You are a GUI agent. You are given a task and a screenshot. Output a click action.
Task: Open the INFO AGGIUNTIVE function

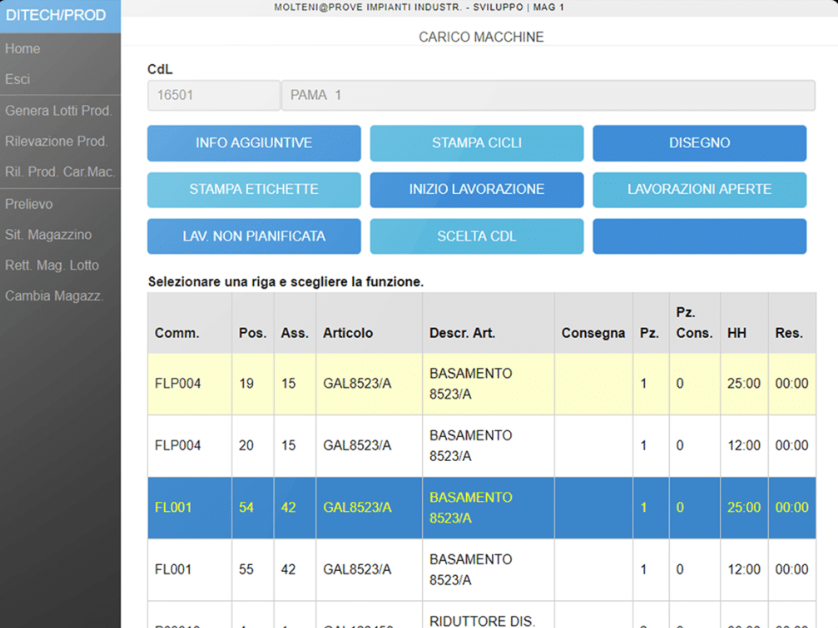(253, 143)
